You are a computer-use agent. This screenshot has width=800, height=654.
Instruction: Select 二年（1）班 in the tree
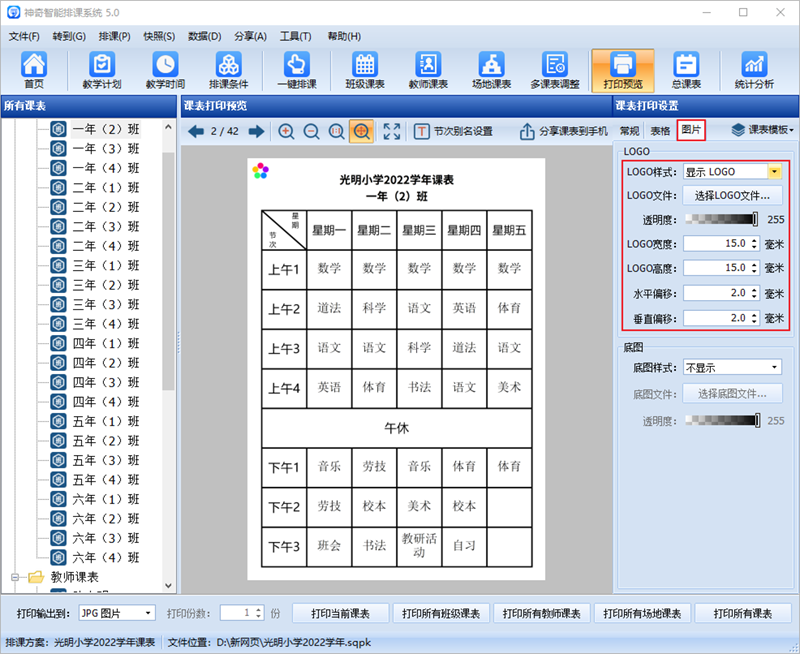pos(106,187)
